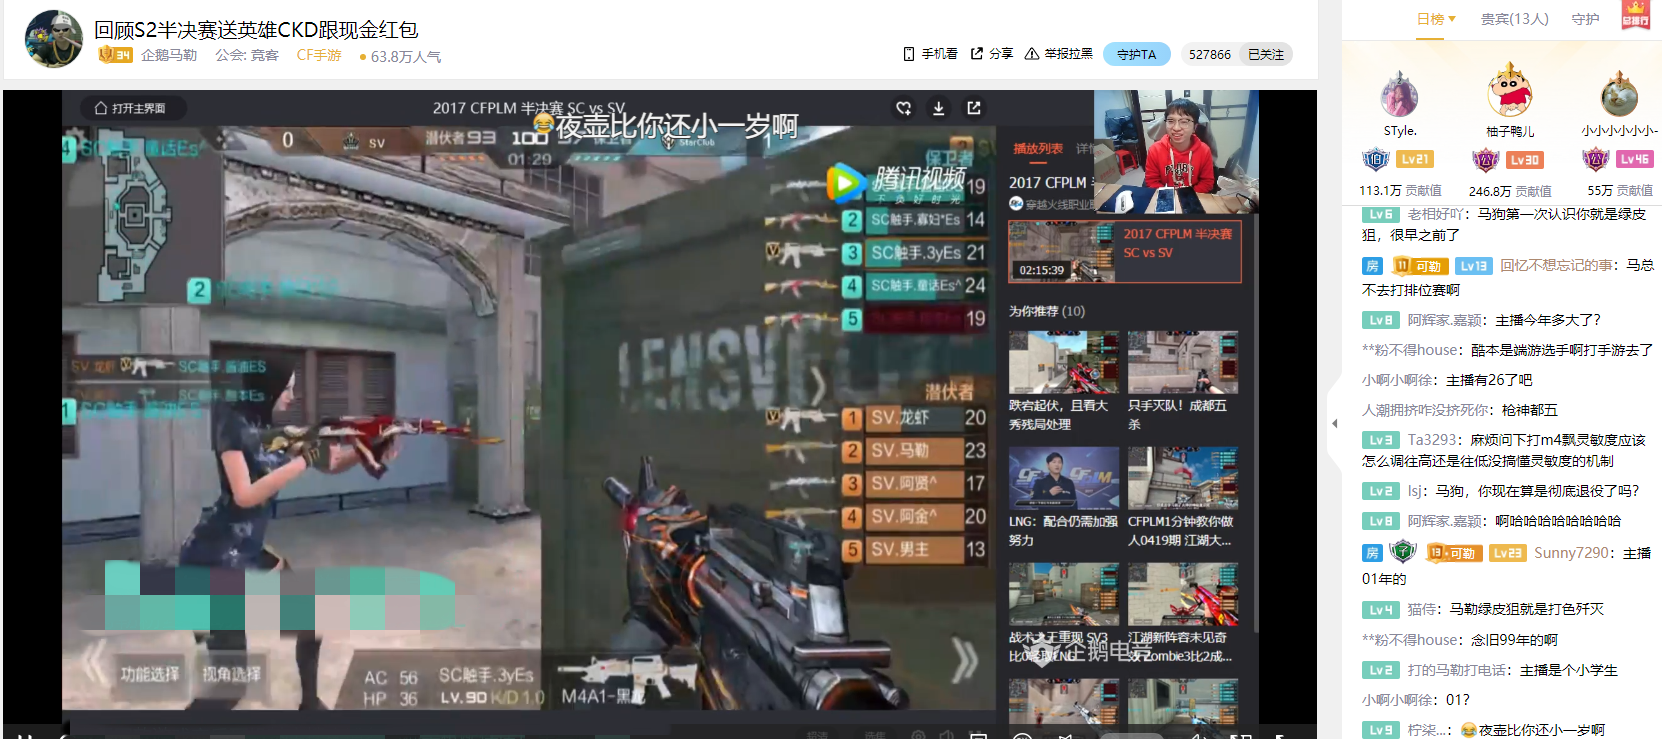Open the red ranking icon at top right

(x=1635, y=16)
